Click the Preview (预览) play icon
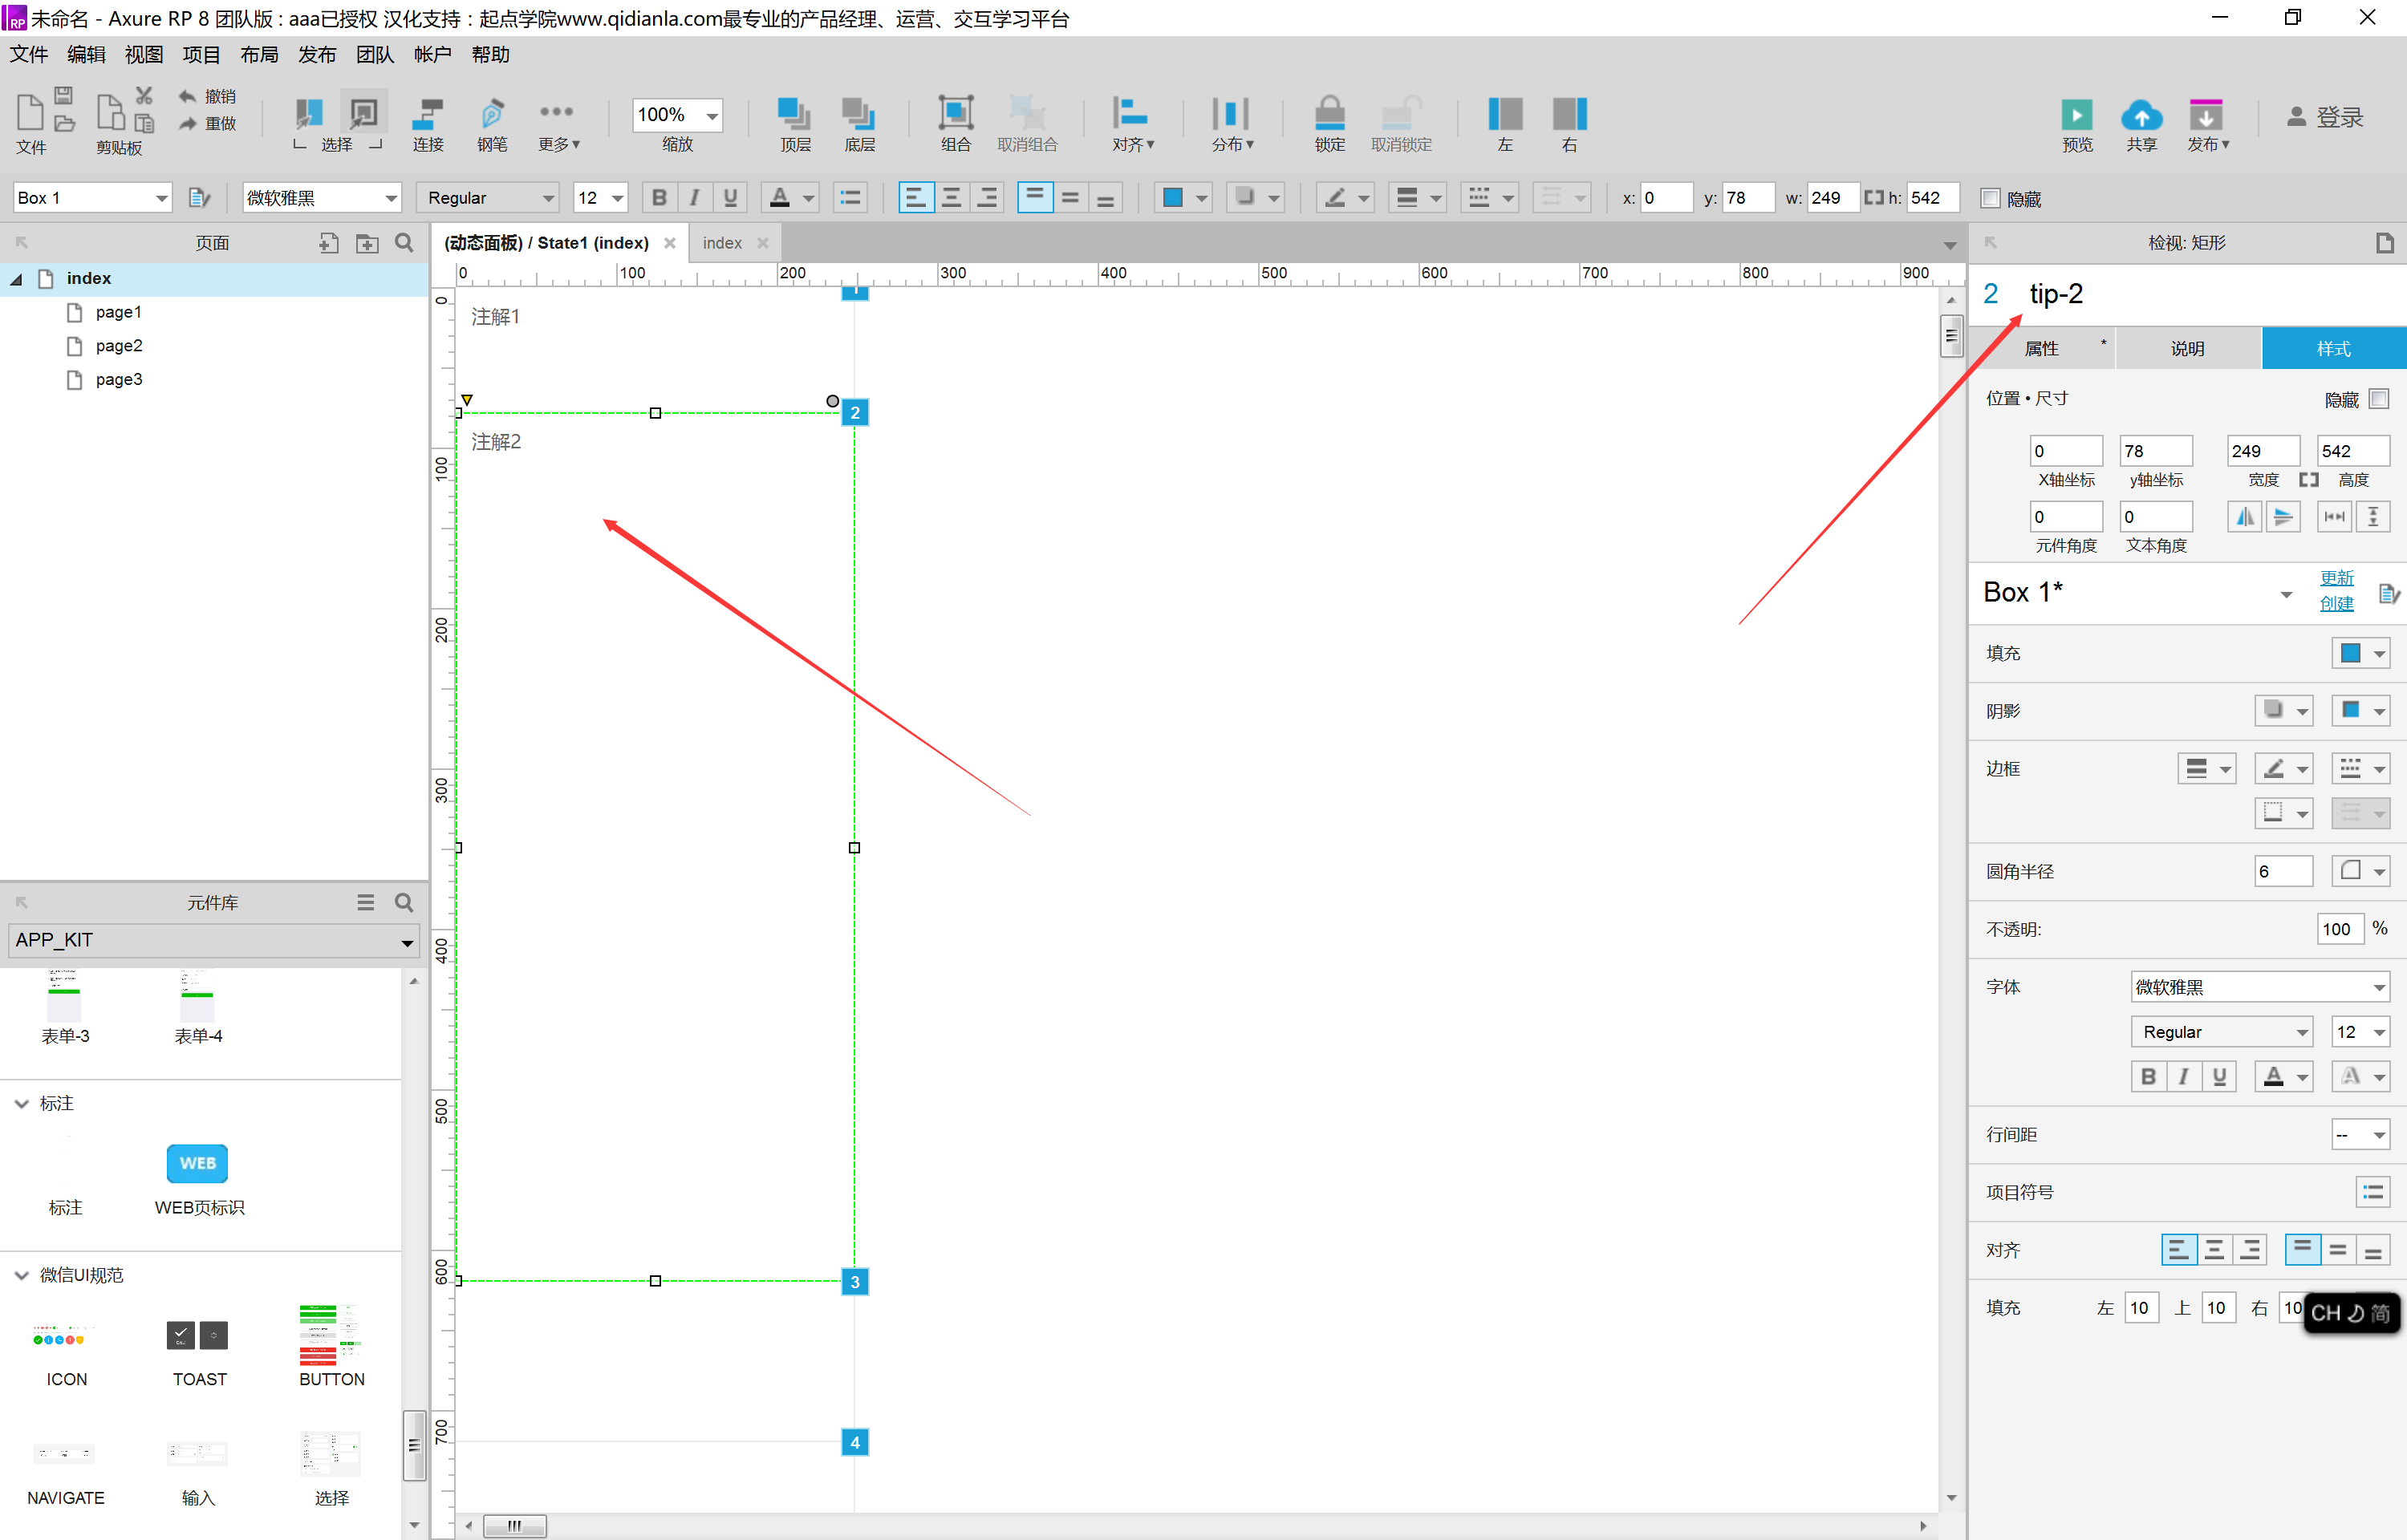The height and width of the screenshot is (1540, 2407). pyautogui.click(x=2076, y=114)
